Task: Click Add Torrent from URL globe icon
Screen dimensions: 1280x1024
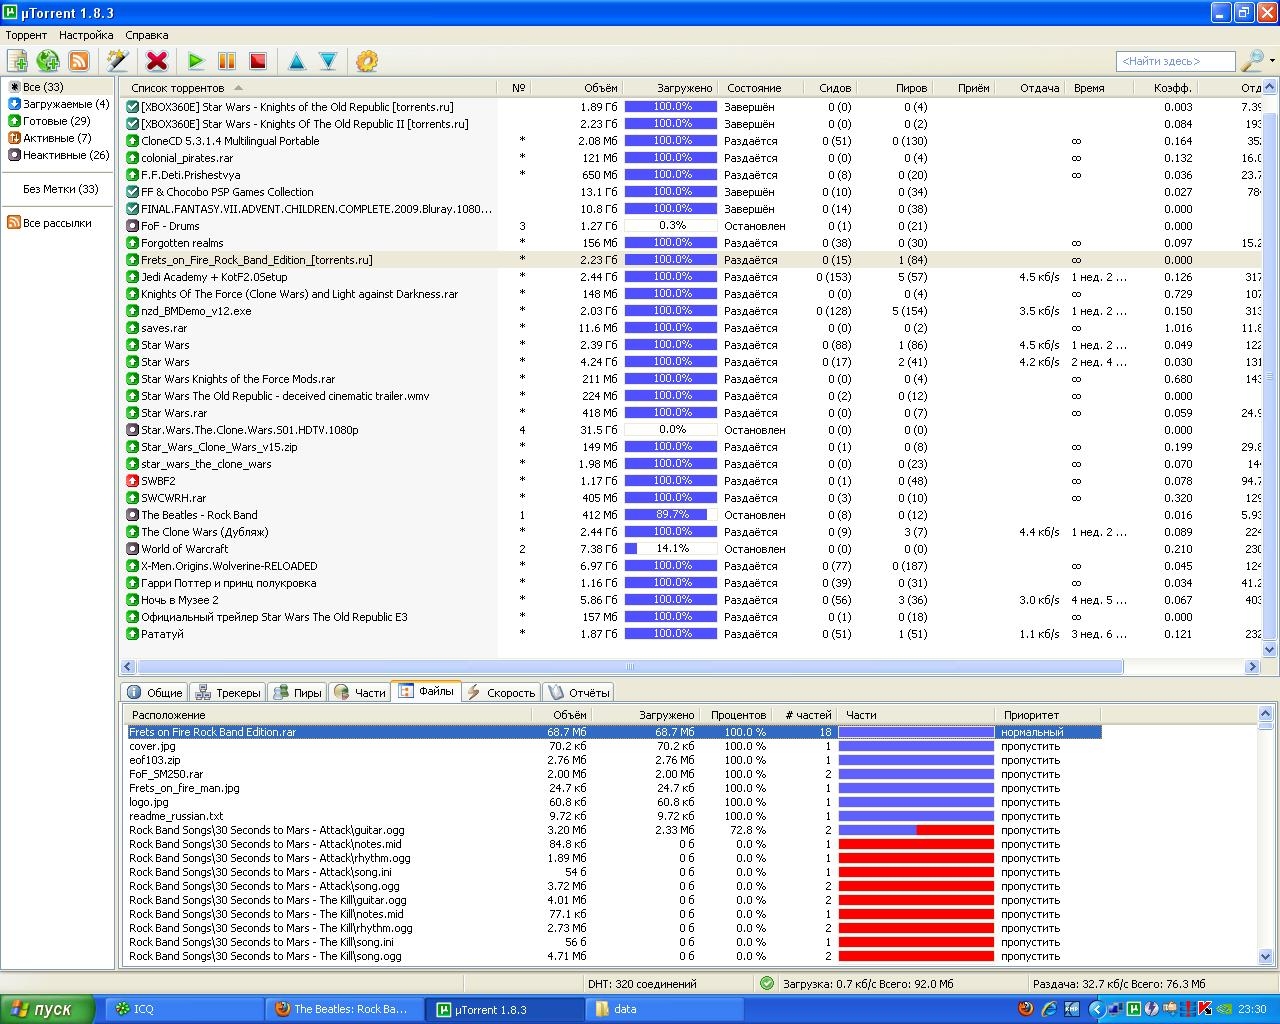Action: click(48, 61)
